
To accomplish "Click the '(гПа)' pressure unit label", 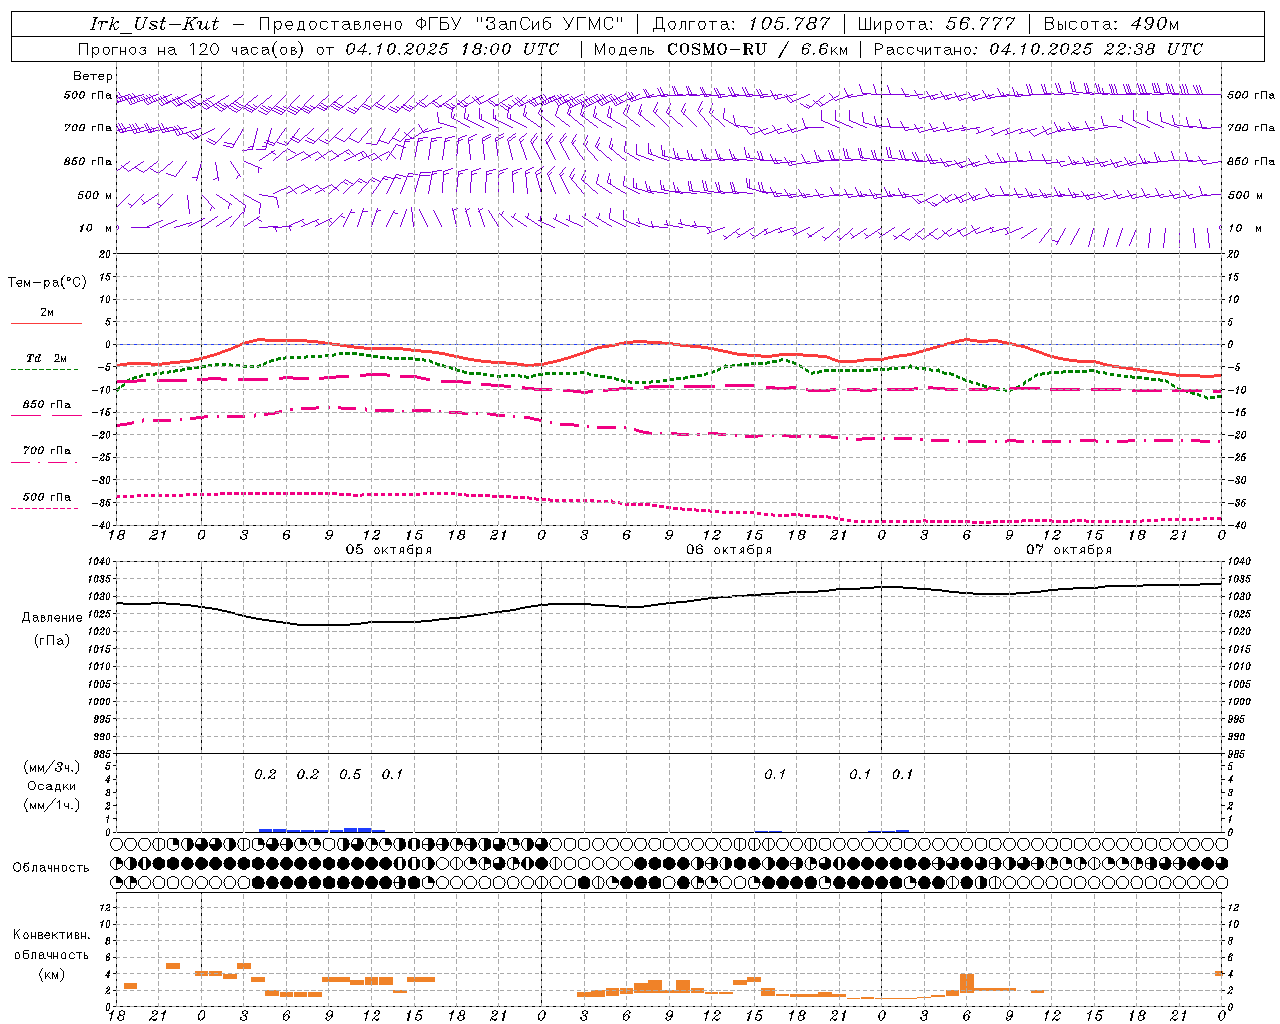I will (51, 641).
